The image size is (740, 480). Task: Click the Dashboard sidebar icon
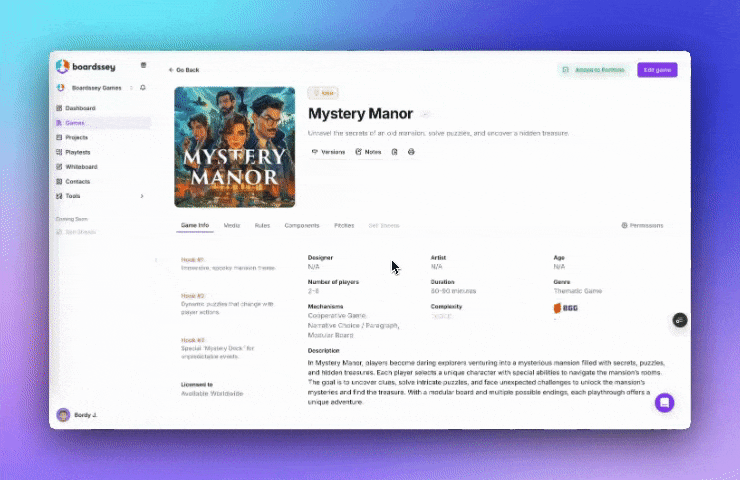pyautogui.click(x=59, y=108)
